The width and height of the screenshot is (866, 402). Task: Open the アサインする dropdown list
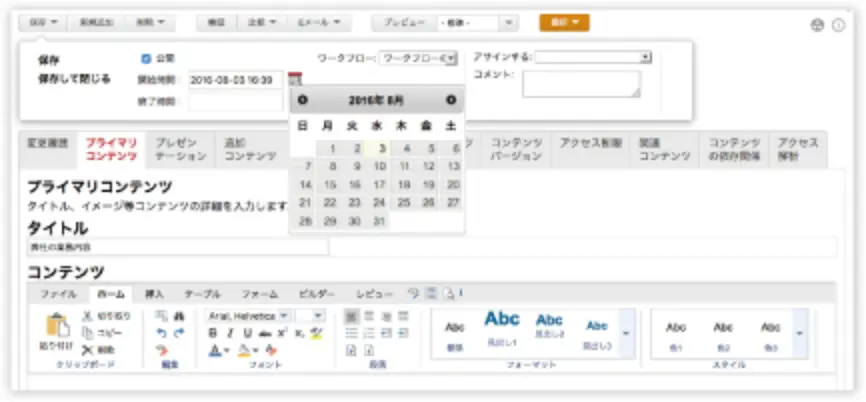(x=646, y=57)
